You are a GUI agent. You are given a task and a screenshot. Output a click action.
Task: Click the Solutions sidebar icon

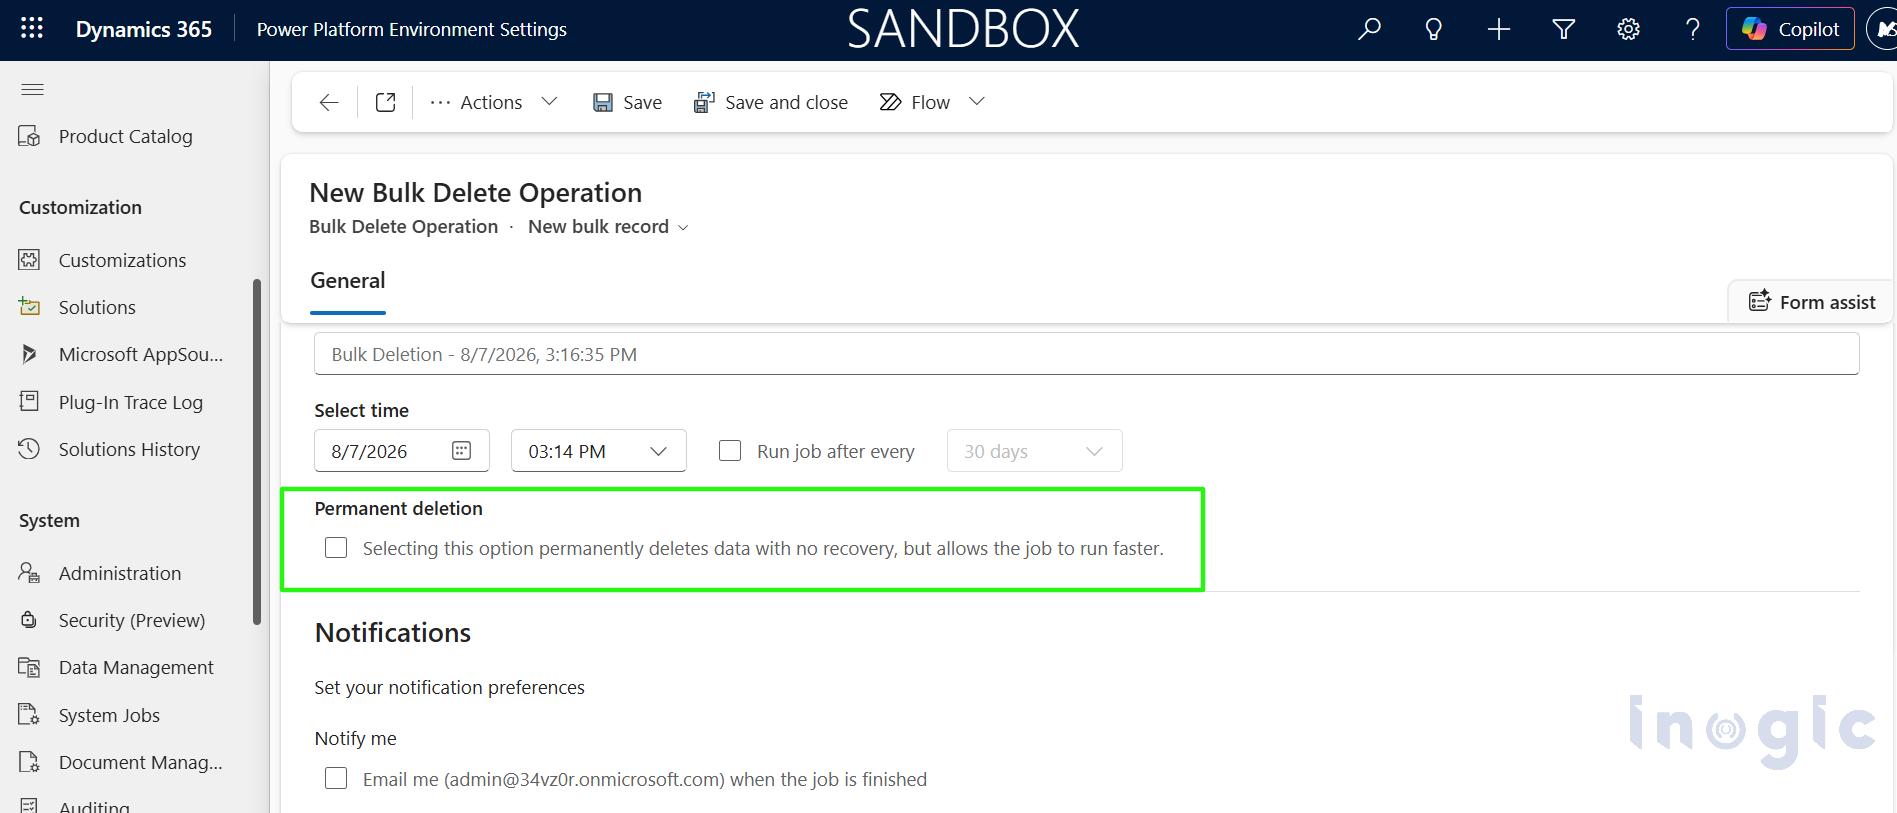(29, 307)
